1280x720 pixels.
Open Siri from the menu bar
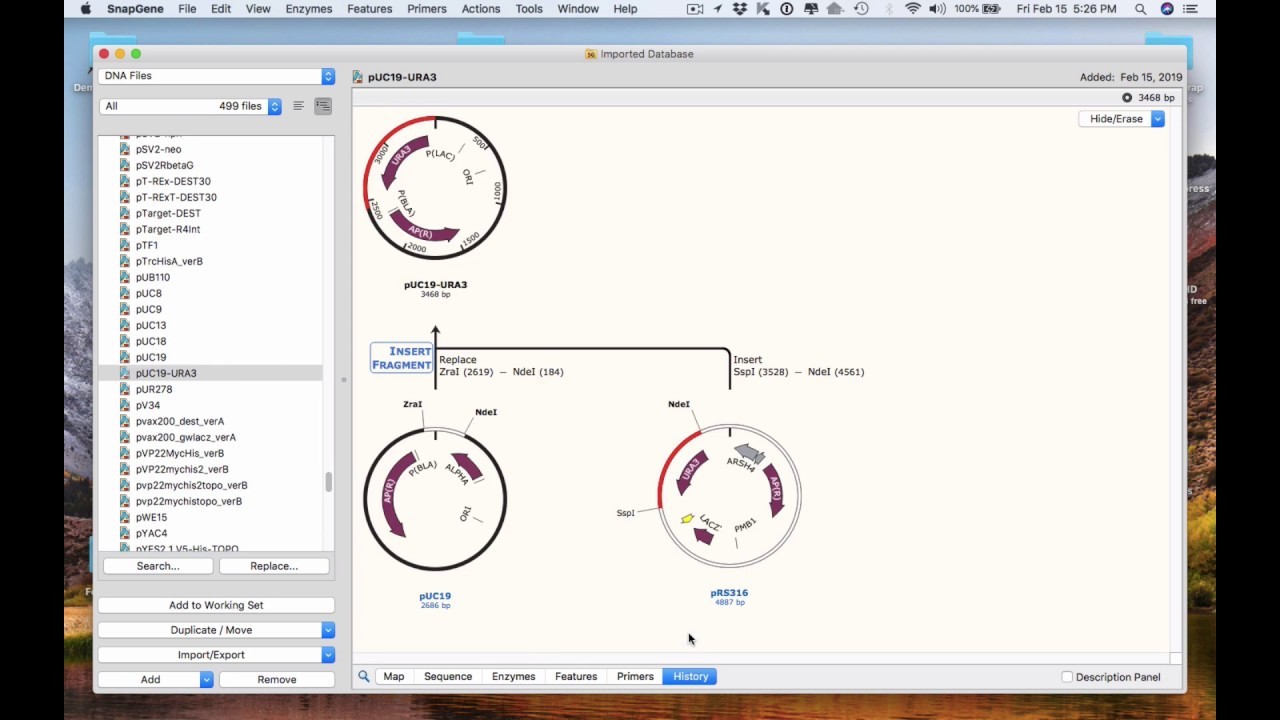1167,9
